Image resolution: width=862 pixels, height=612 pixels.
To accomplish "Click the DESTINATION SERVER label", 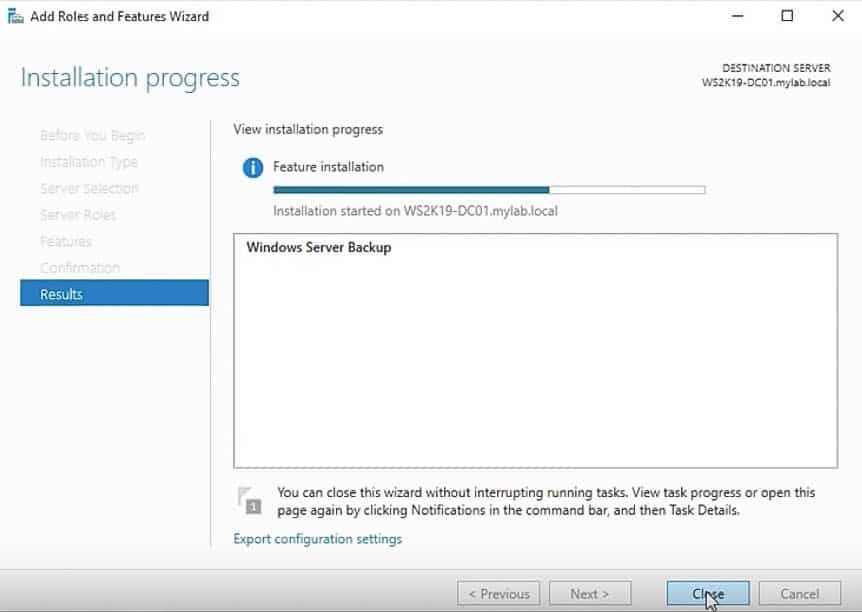I will tap(776, 68).
